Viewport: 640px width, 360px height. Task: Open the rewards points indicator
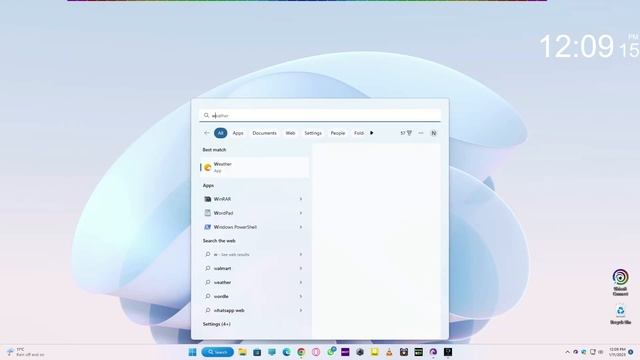406,133
